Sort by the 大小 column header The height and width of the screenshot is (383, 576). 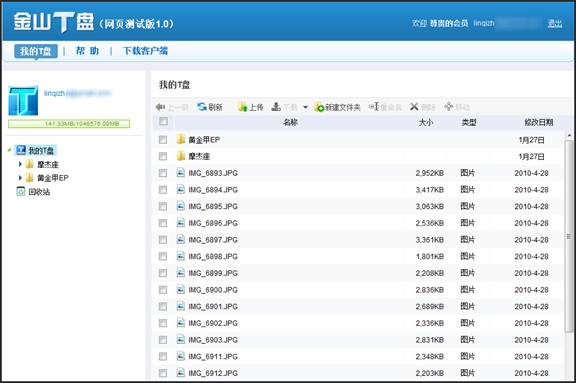click(x=426, y=122)
